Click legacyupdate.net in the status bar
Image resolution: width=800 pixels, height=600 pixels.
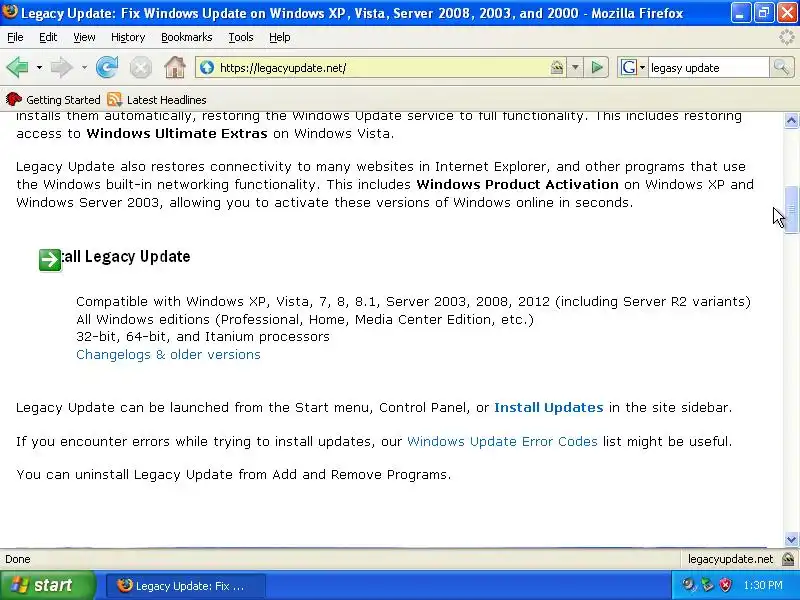pos(730,559)
